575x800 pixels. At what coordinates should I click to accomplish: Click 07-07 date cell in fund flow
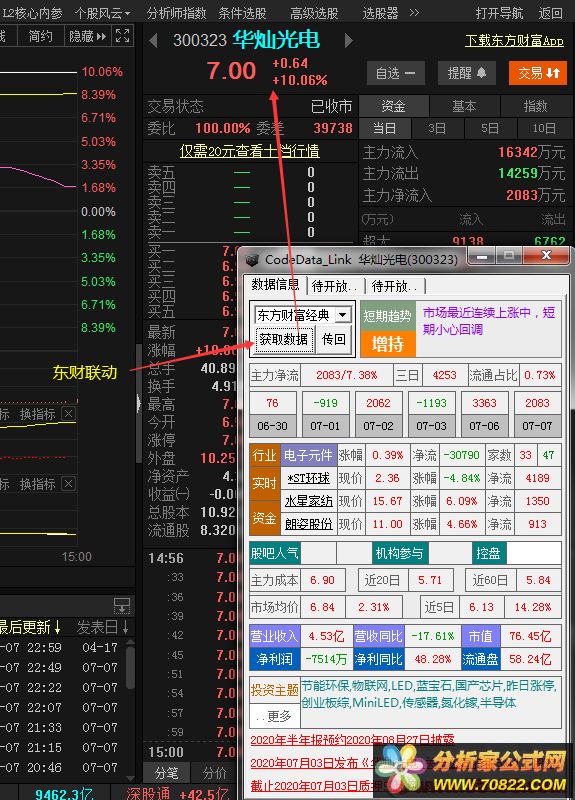click(537, 426)
